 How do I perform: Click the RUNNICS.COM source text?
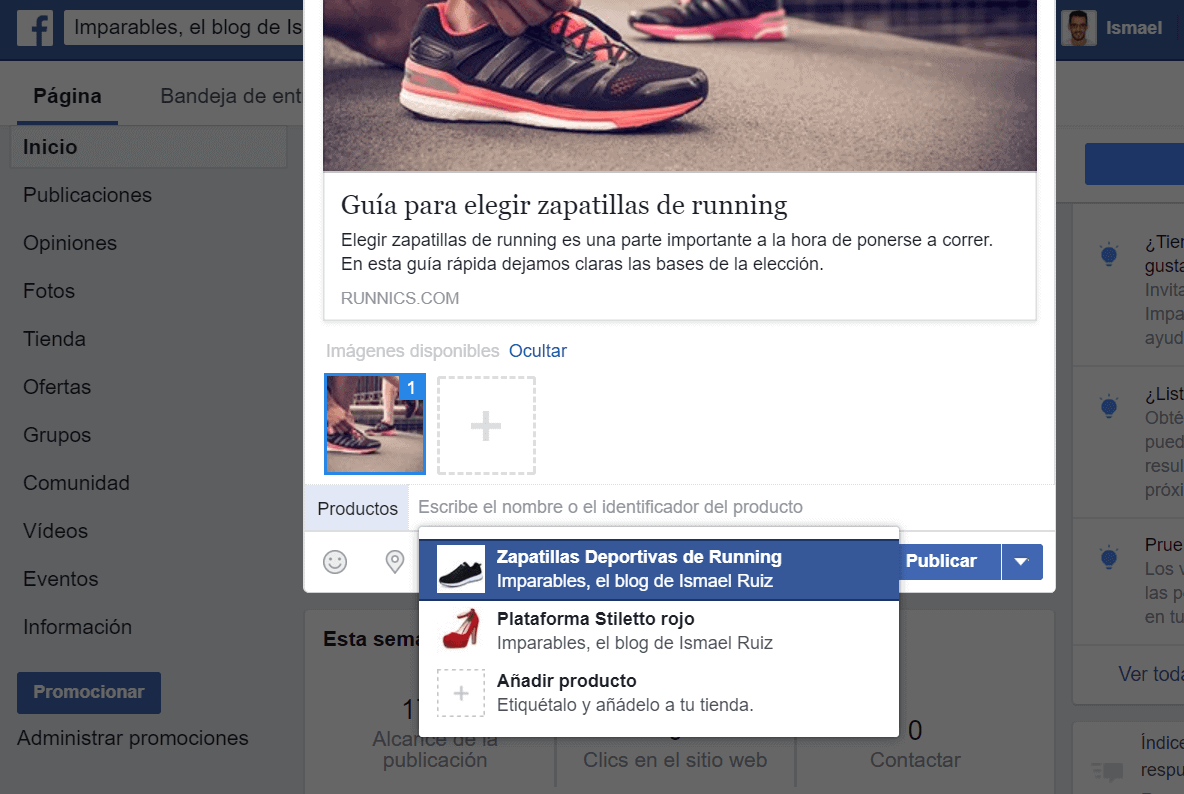399,298
